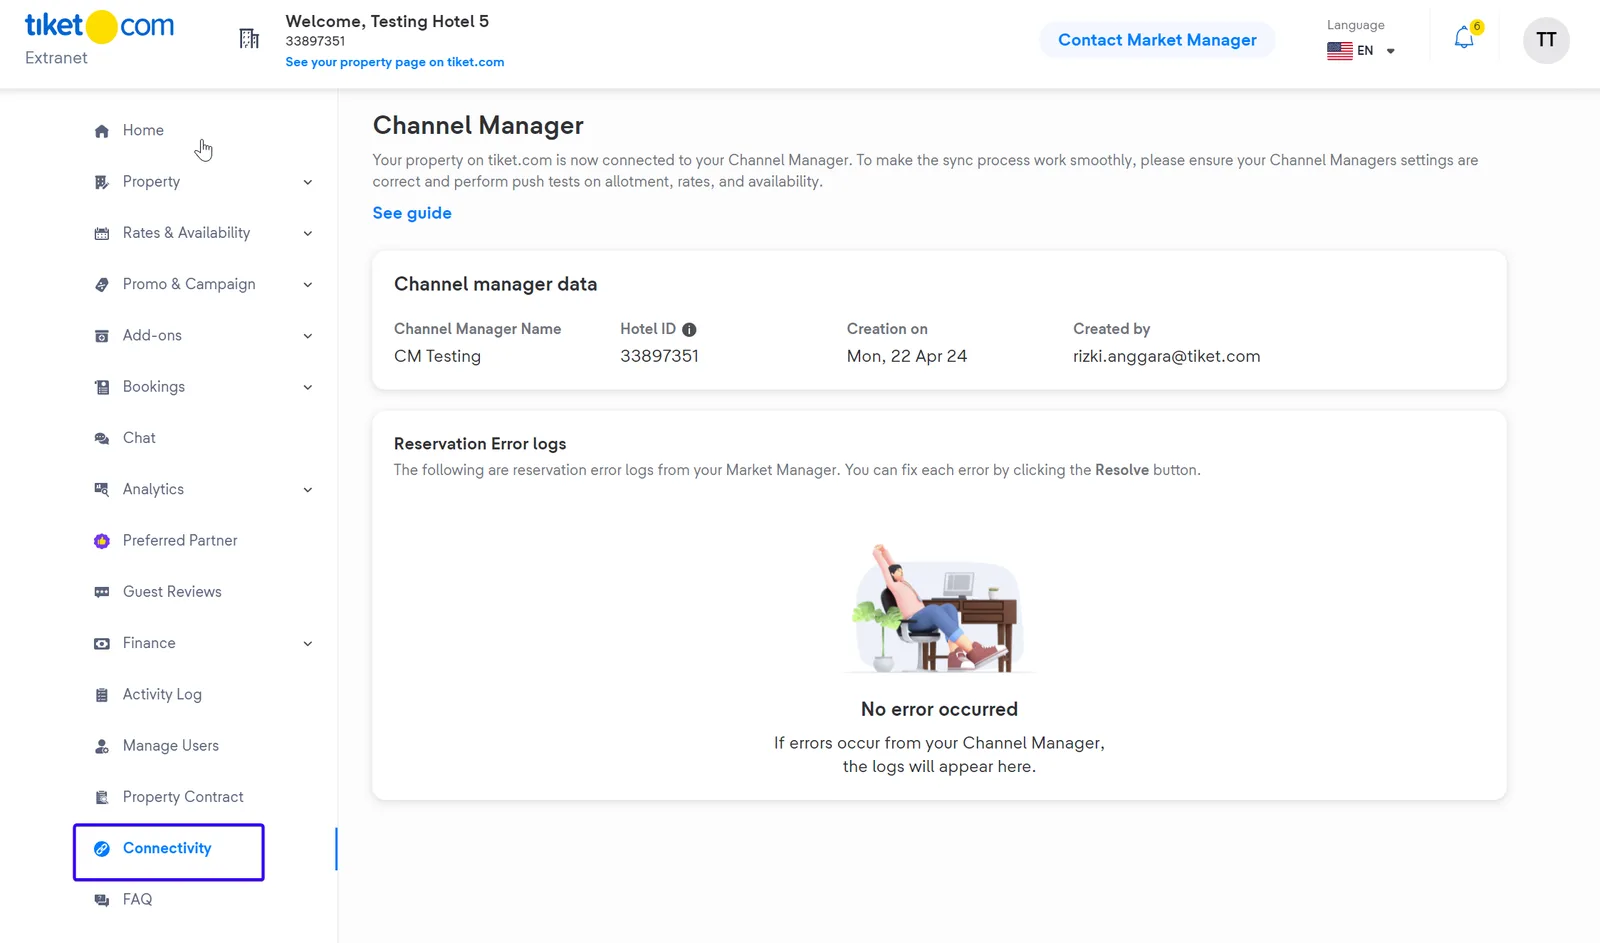Click the FAQ sidebar icon
Viewport: 1600px width, 943px height.
click(x=101, y=900)
